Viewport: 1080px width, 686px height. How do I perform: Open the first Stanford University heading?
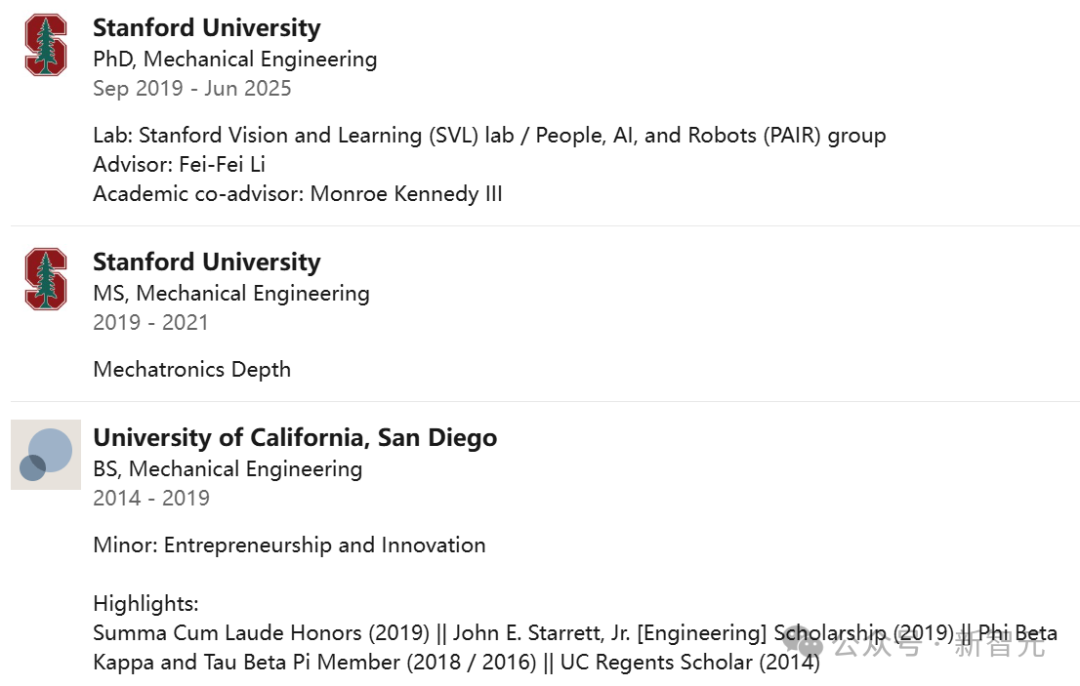coord(207,28)
